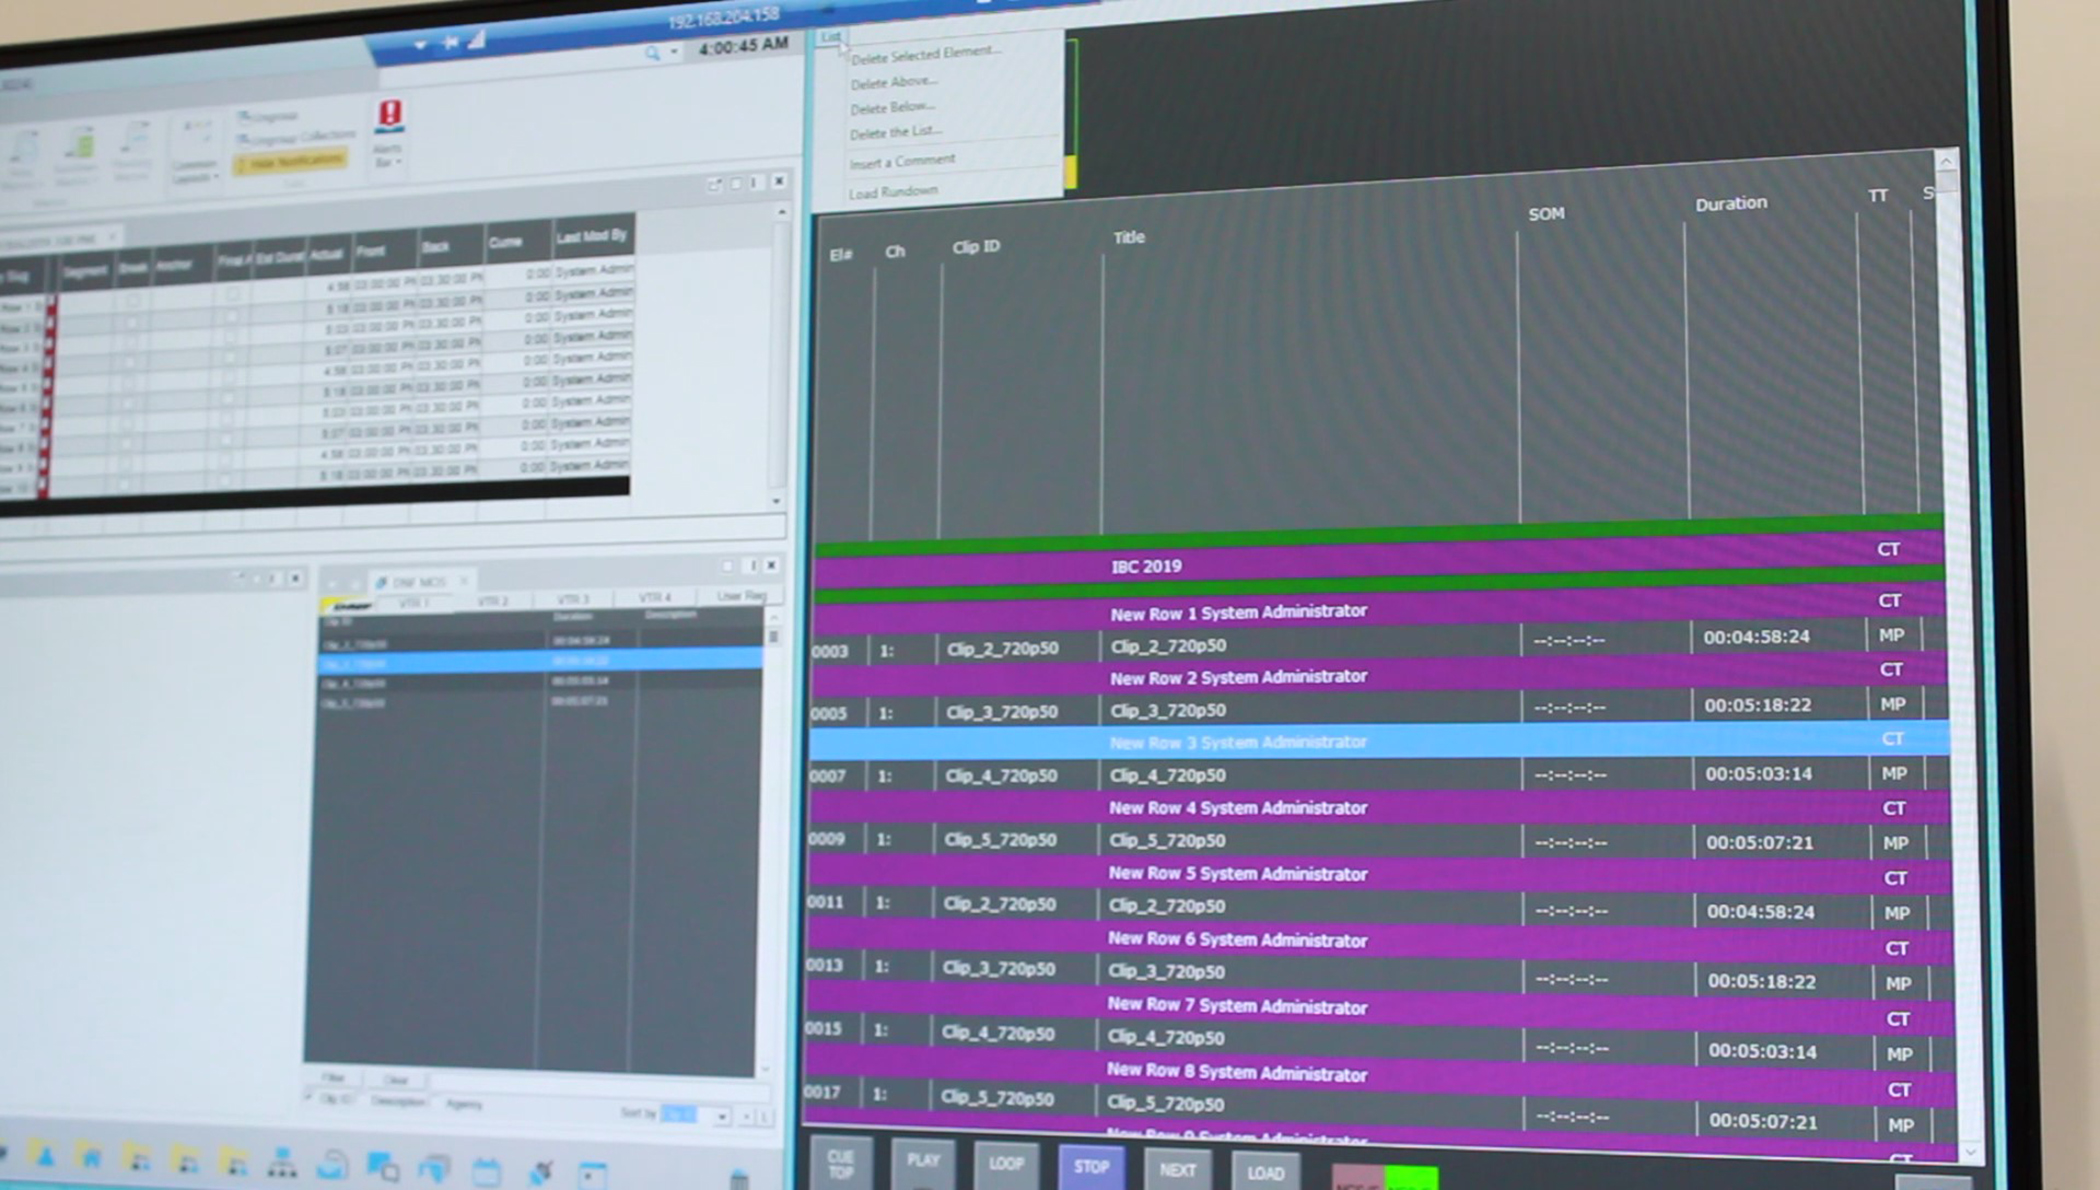The image size is (2100, 1190).
Task: Switch to the VTR 2 tab
Action: click(494, 601)
